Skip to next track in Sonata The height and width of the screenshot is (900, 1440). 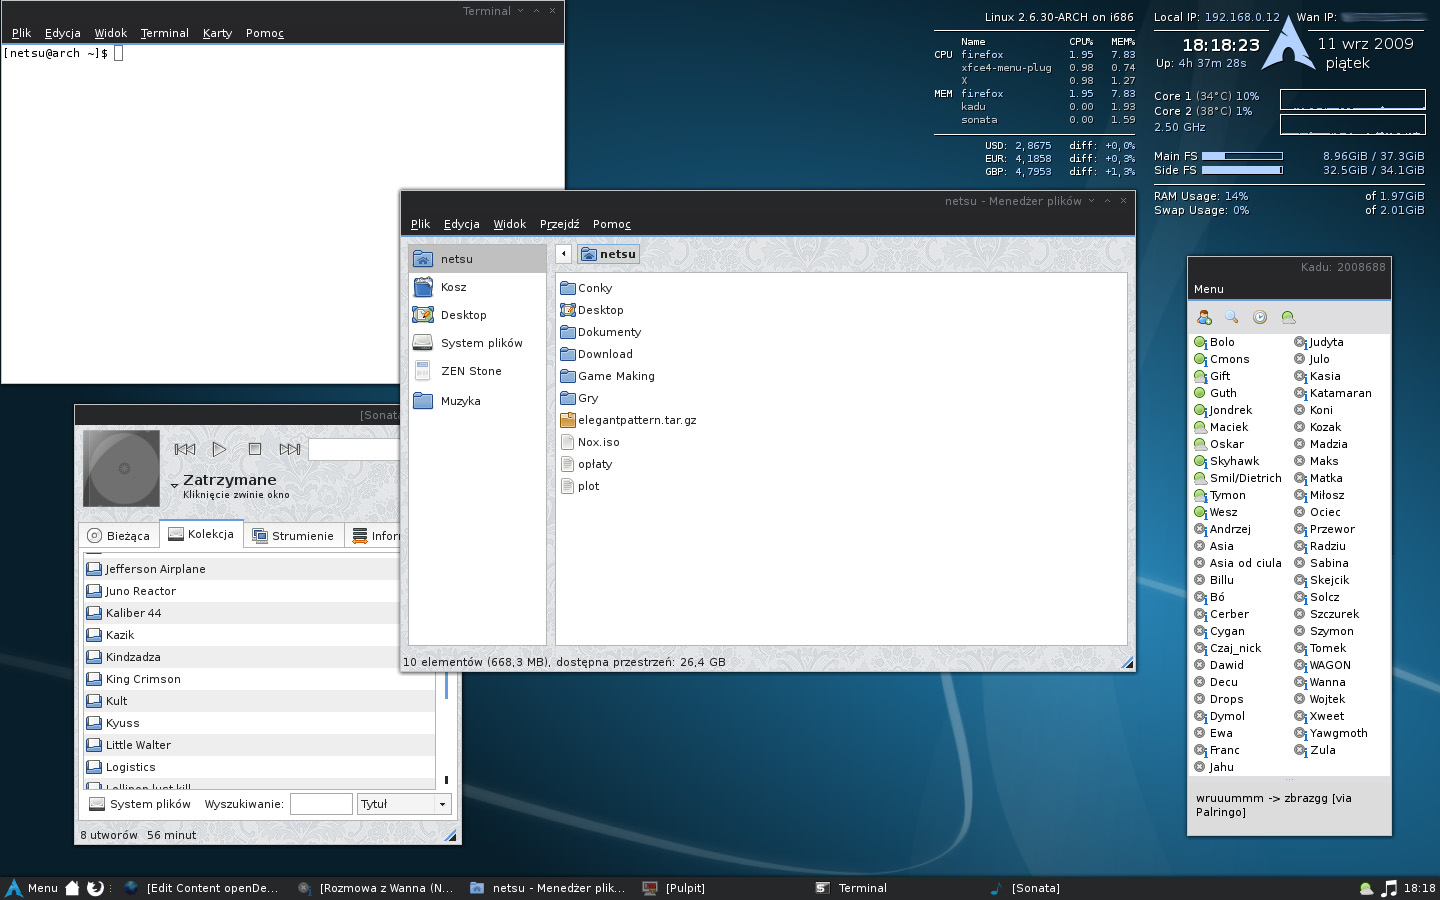coord(290,449)
